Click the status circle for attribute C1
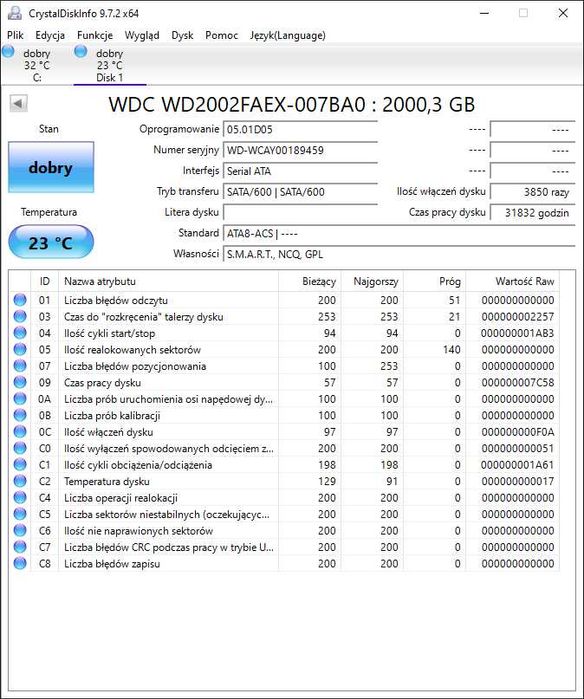 20,465
